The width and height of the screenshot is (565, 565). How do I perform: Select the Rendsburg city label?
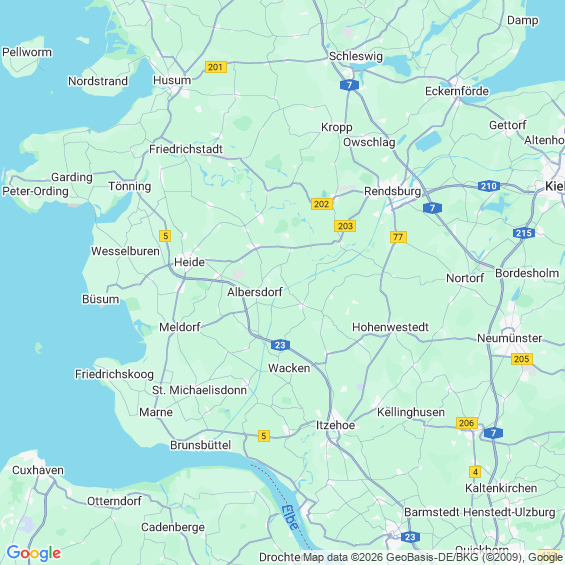(x=392, y=191)
